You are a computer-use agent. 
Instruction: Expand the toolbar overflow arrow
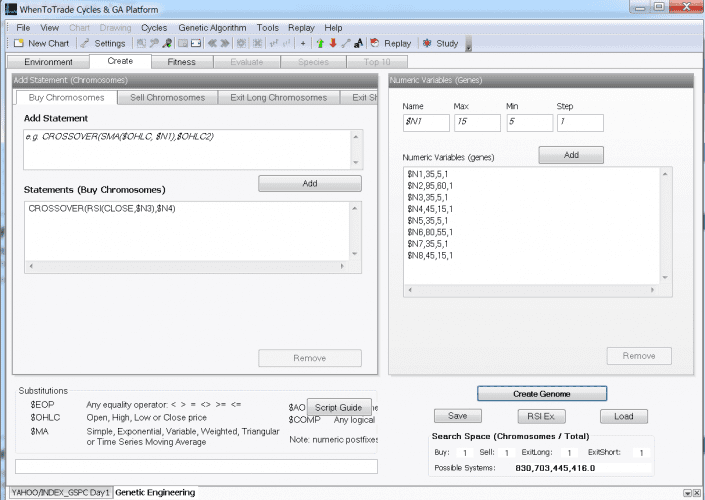(x=469, y=45)
